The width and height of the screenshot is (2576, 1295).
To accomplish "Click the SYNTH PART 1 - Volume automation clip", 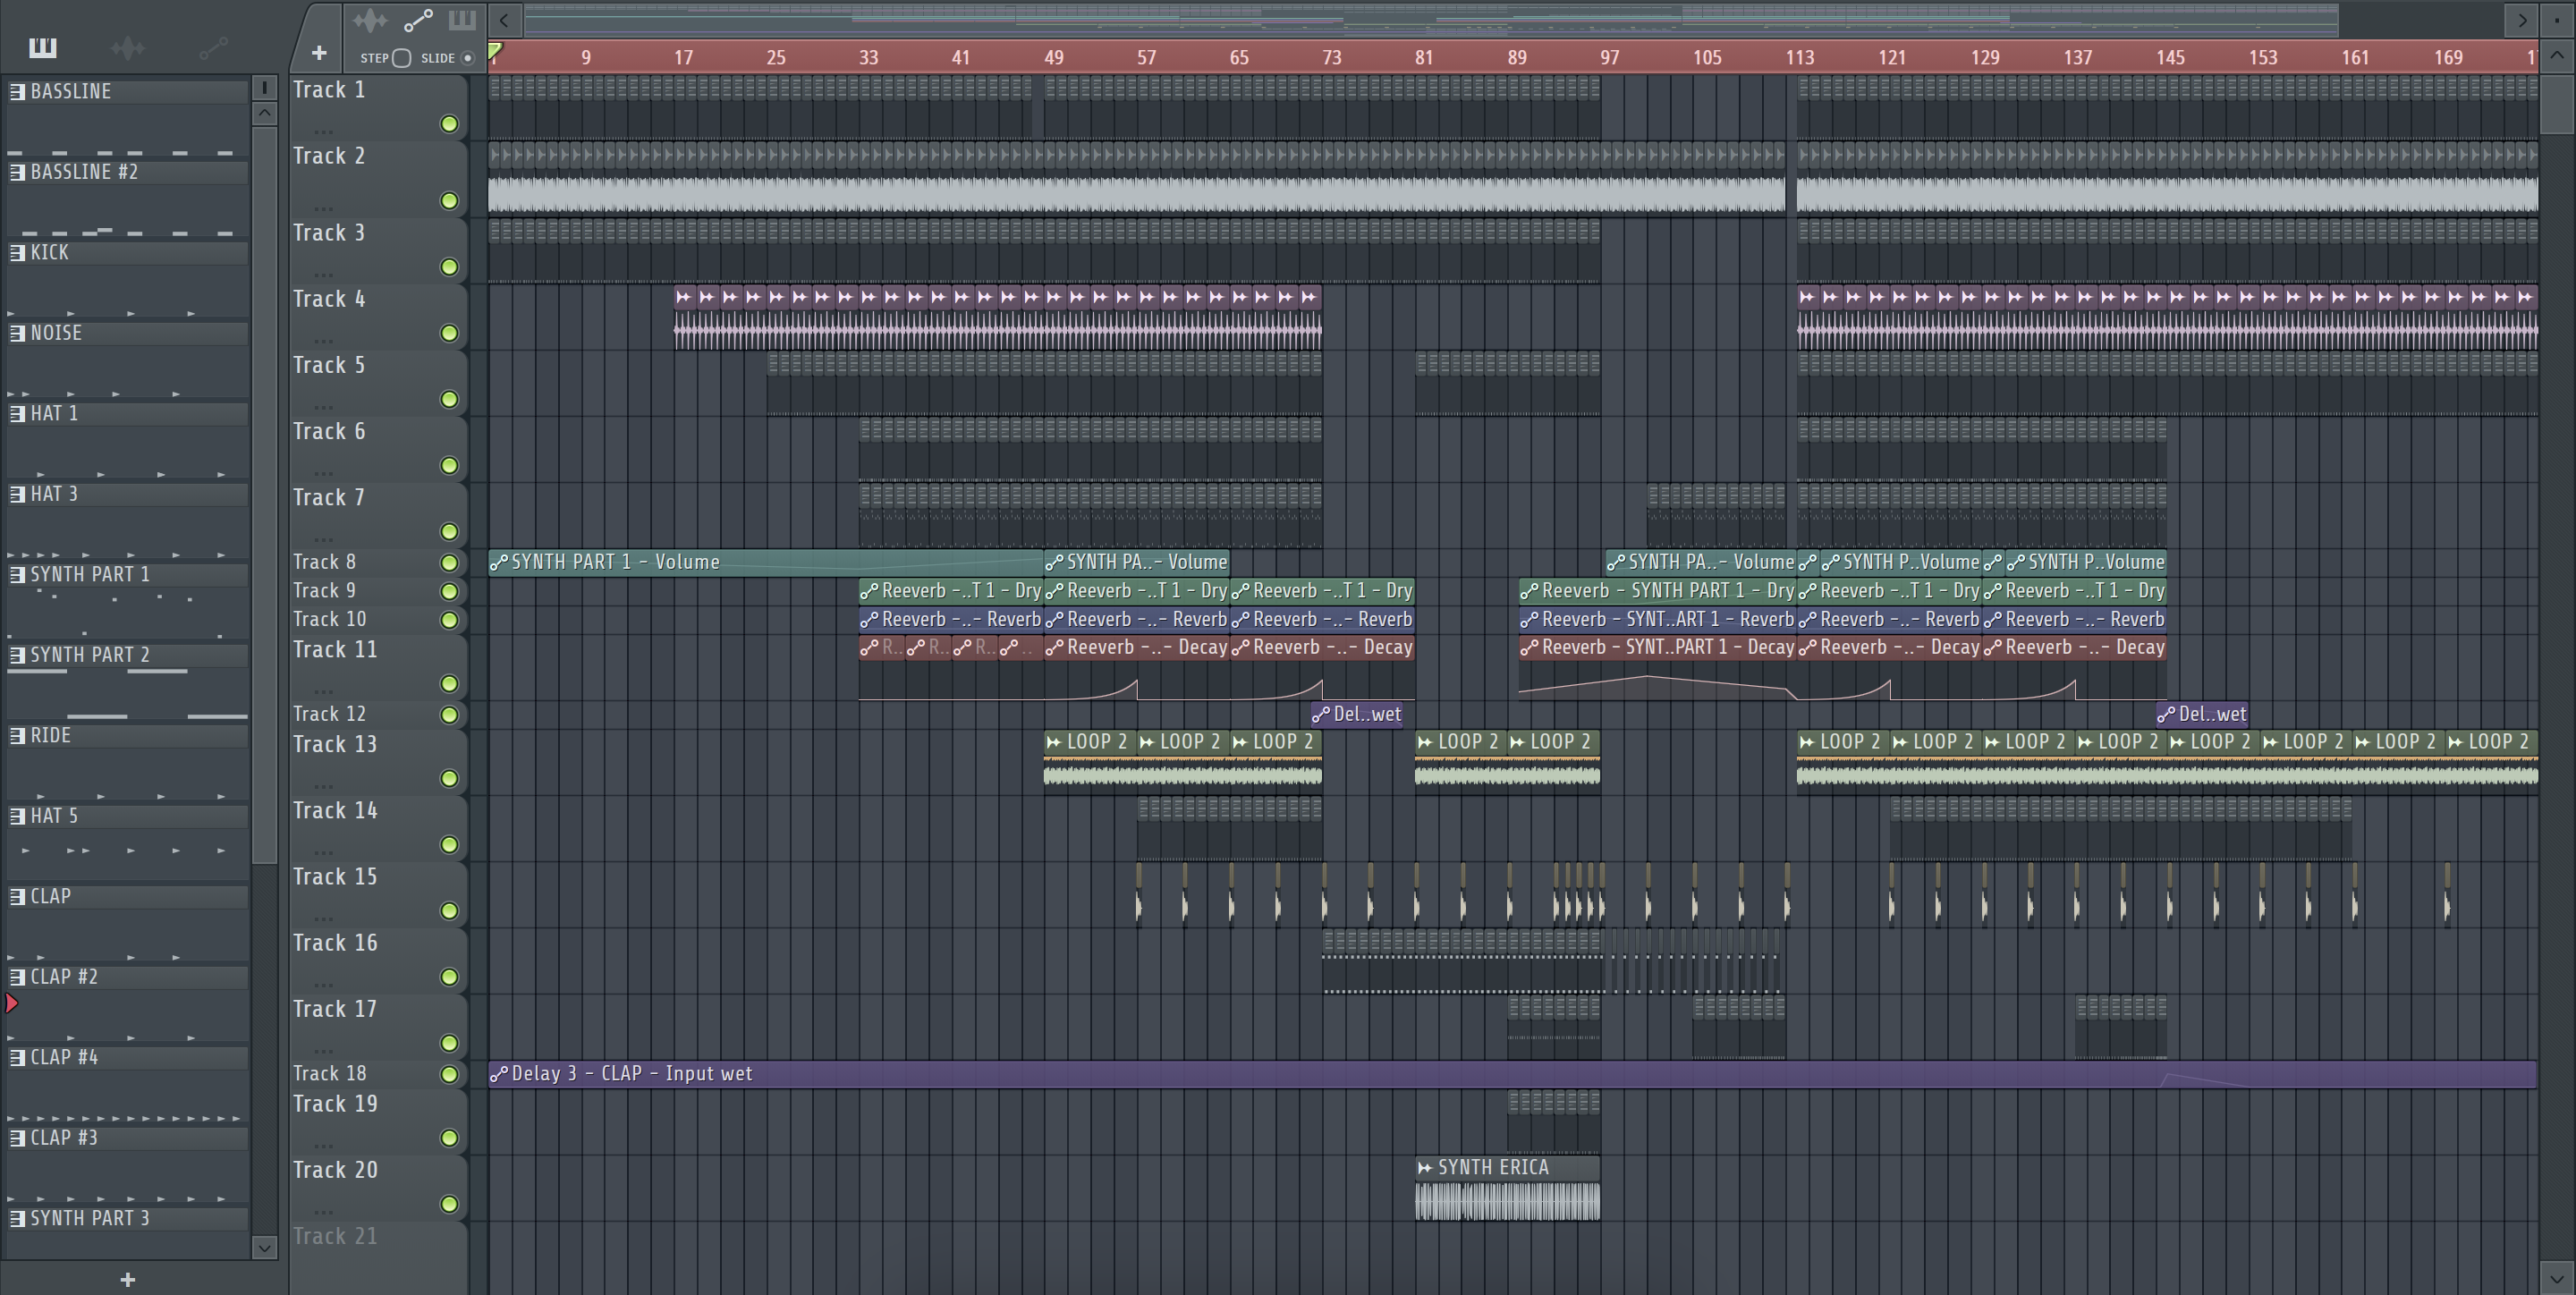I will (x=765, y=562).
